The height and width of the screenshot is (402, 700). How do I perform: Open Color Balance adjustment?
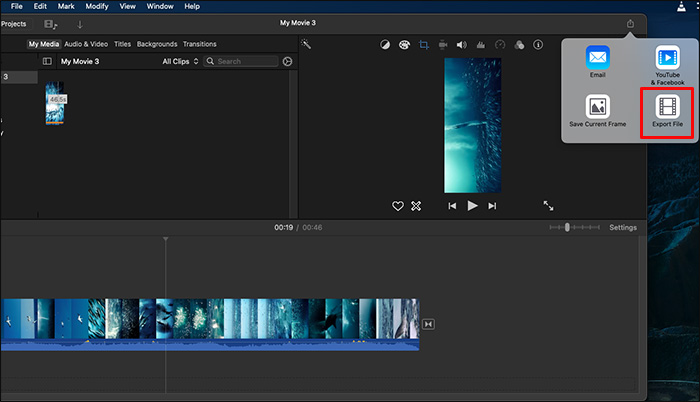385,45
